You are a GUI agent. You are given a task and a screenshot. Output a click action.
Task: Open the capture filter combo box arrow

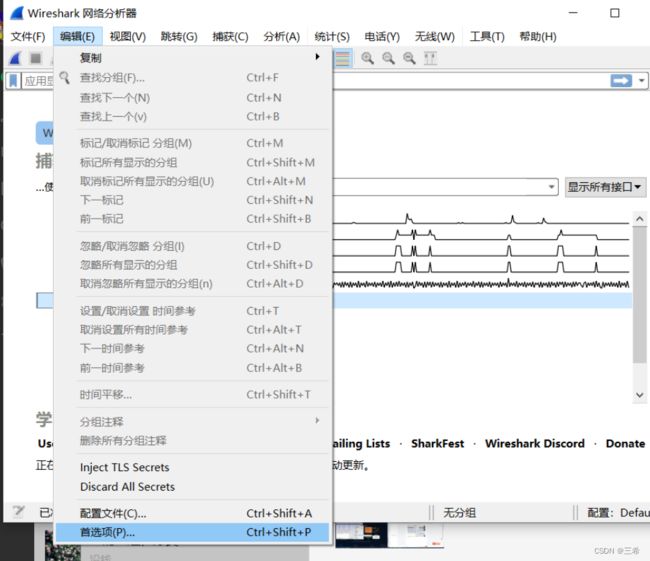pos(551,187)
